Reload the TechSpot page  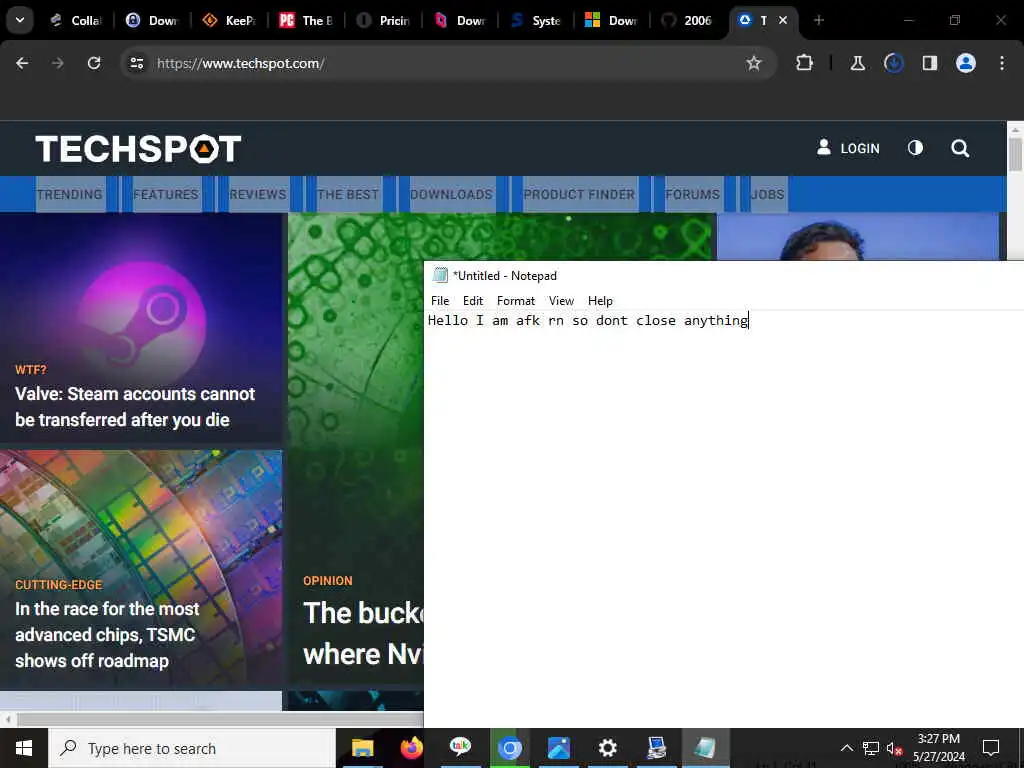point(94,63)
